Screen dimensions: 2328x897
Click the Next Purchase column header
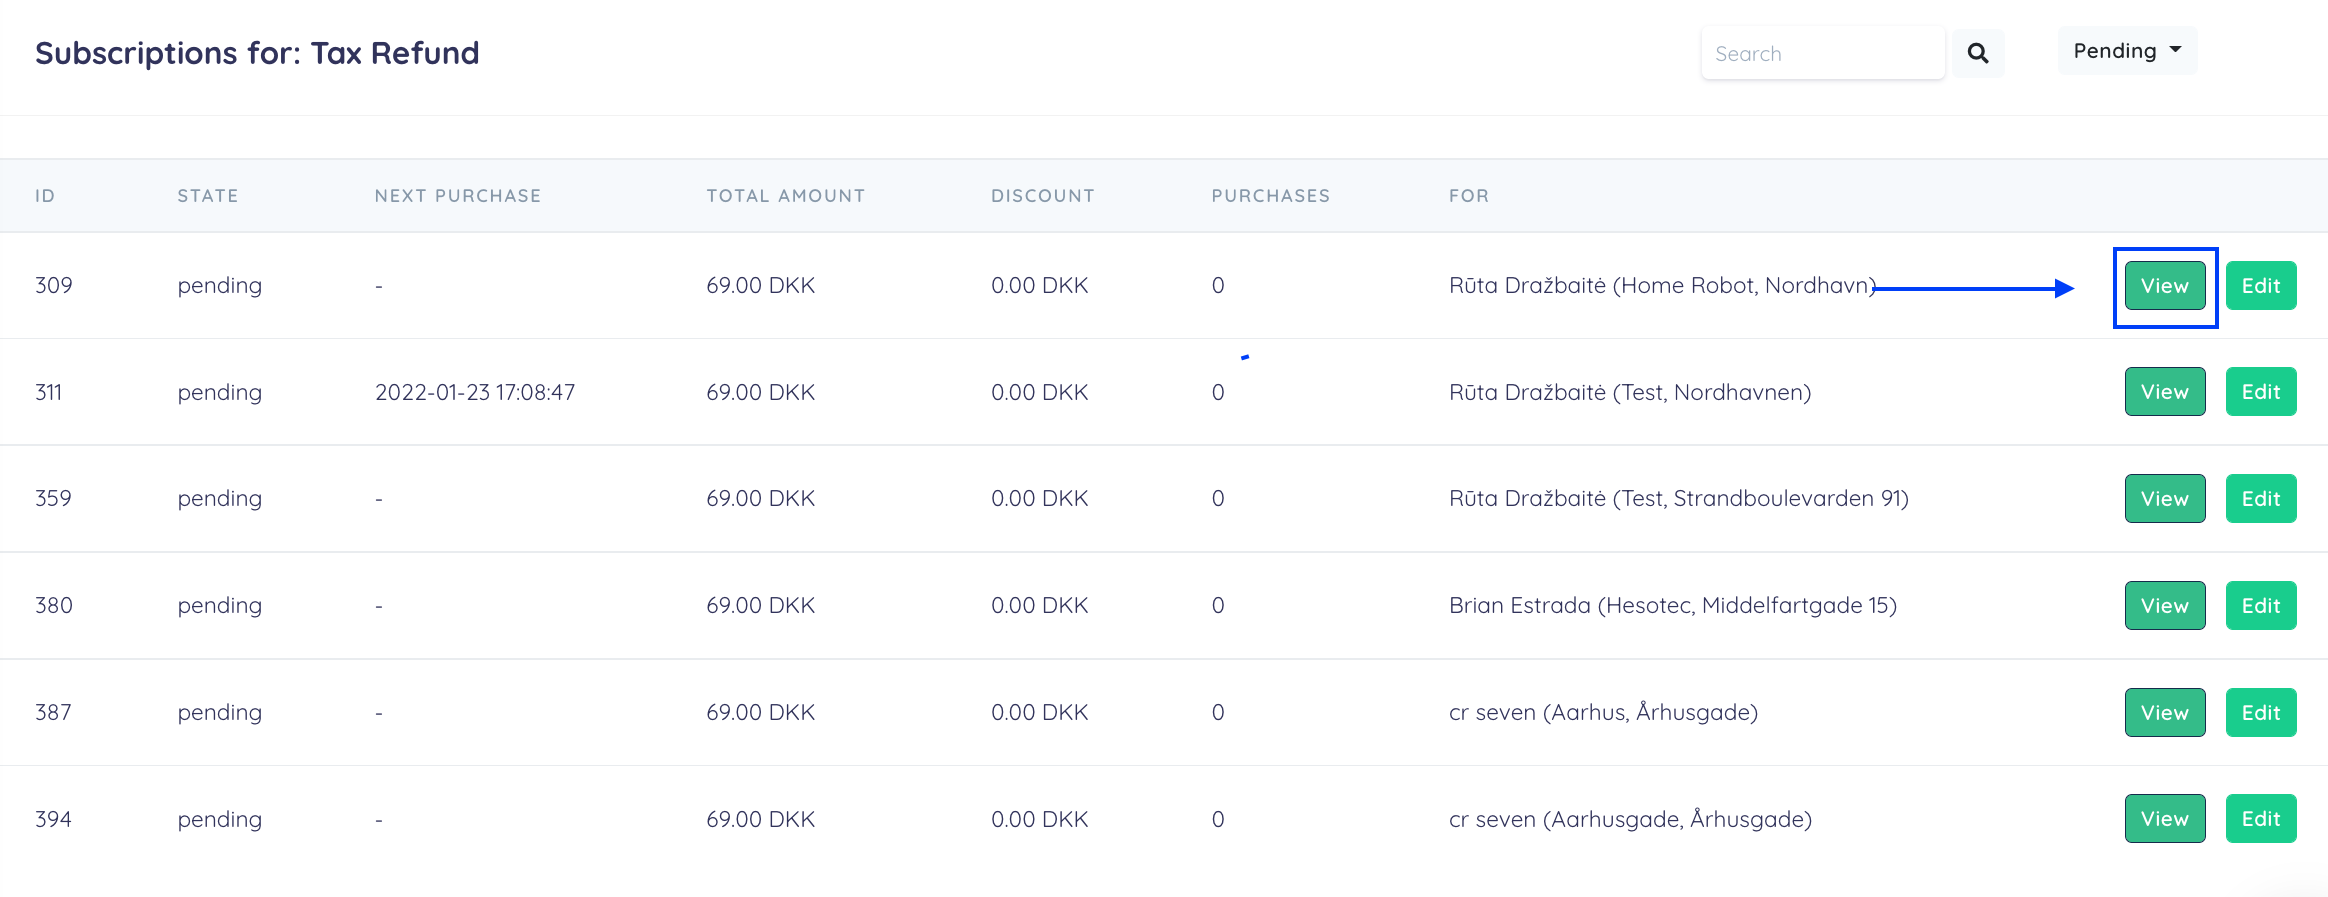coord(457,196)
